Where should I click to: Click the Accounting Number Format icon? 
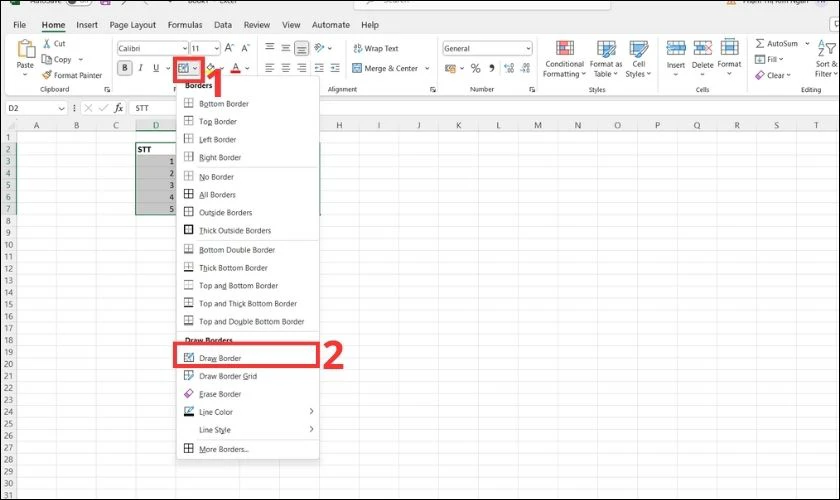coord(450,68)
